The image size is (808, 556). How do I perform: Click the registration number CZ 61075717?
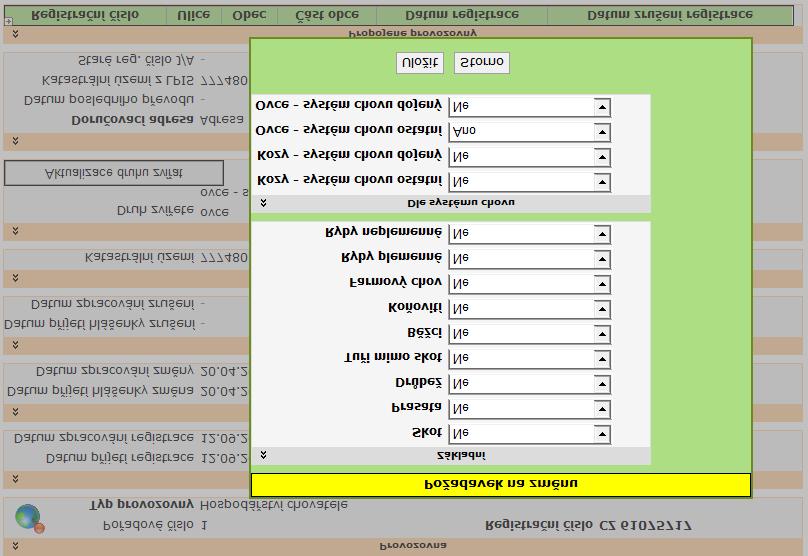click(x=645, y=526)
